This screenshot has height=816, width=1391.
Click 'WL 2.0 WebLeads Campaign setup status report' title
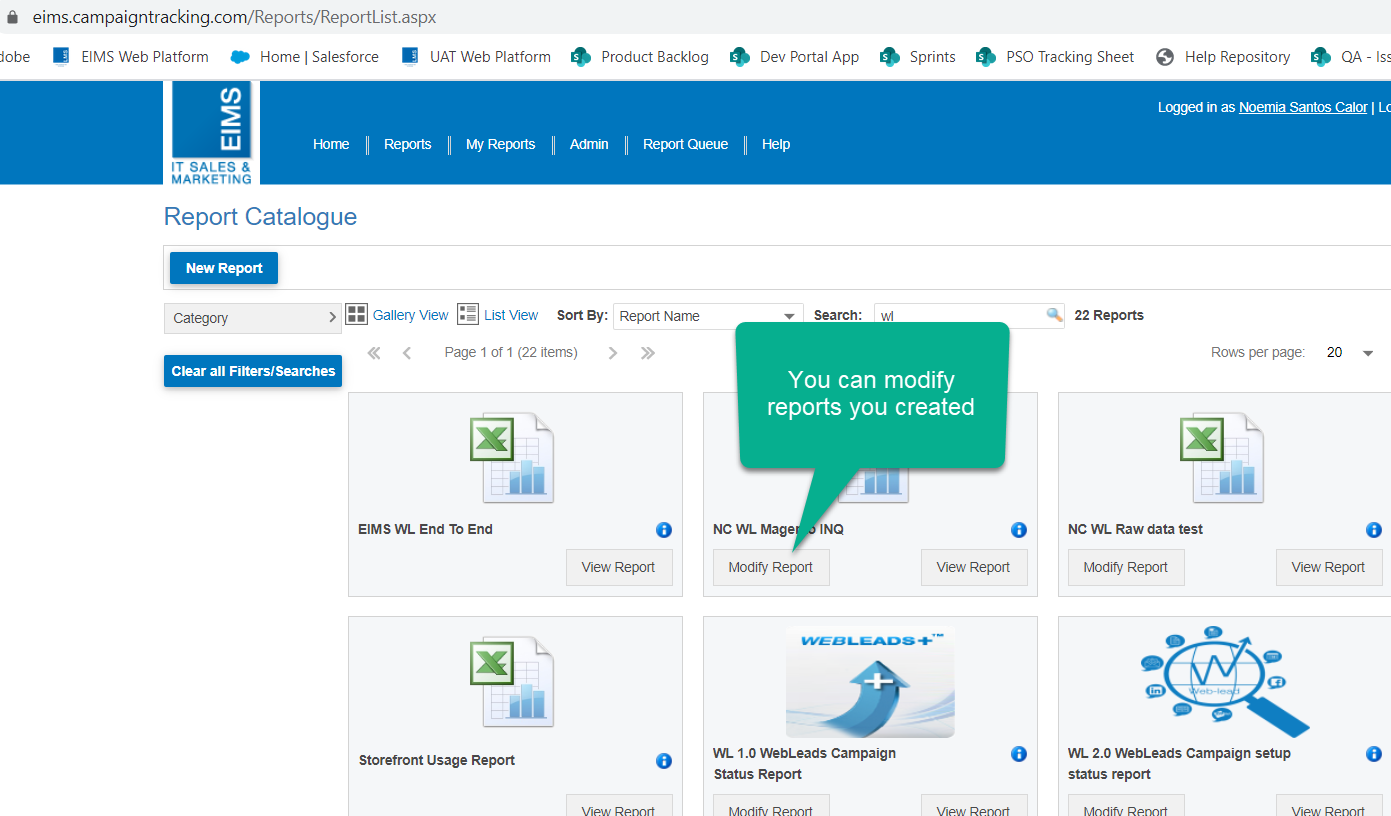[1179, 764]
